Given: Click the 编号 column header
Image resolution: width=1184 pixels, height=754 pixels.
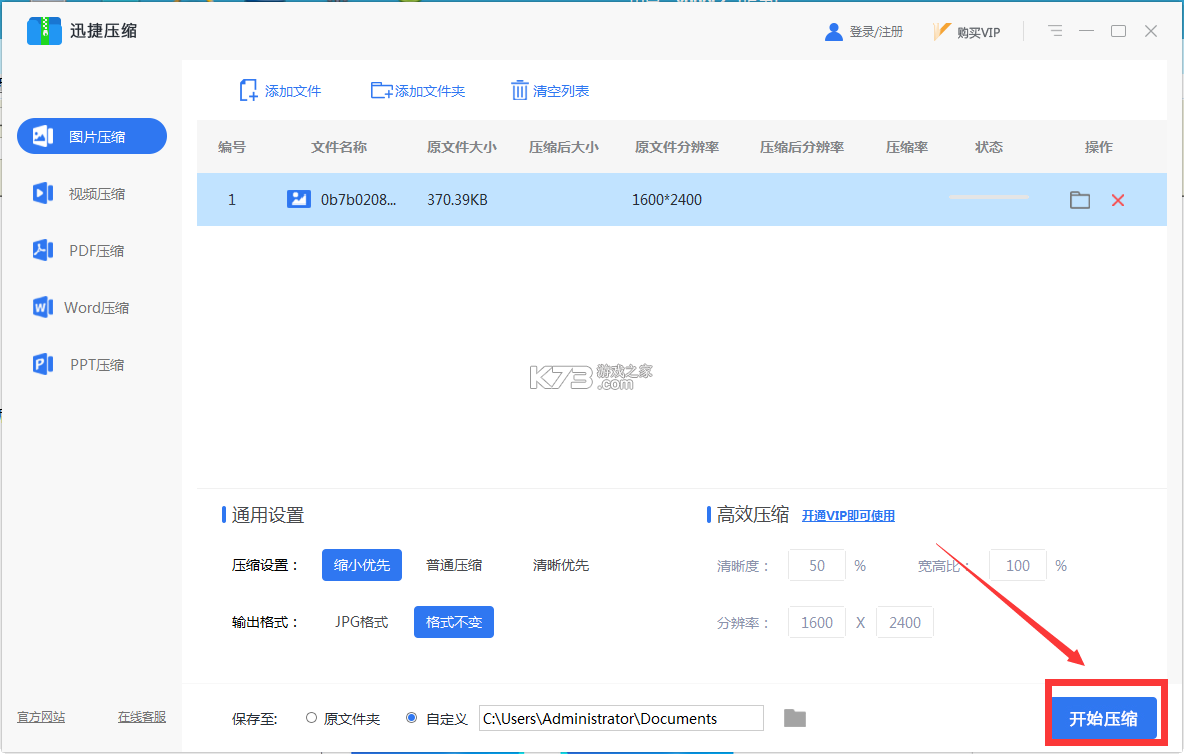Looking at the screenshot, I should [232, 147].
